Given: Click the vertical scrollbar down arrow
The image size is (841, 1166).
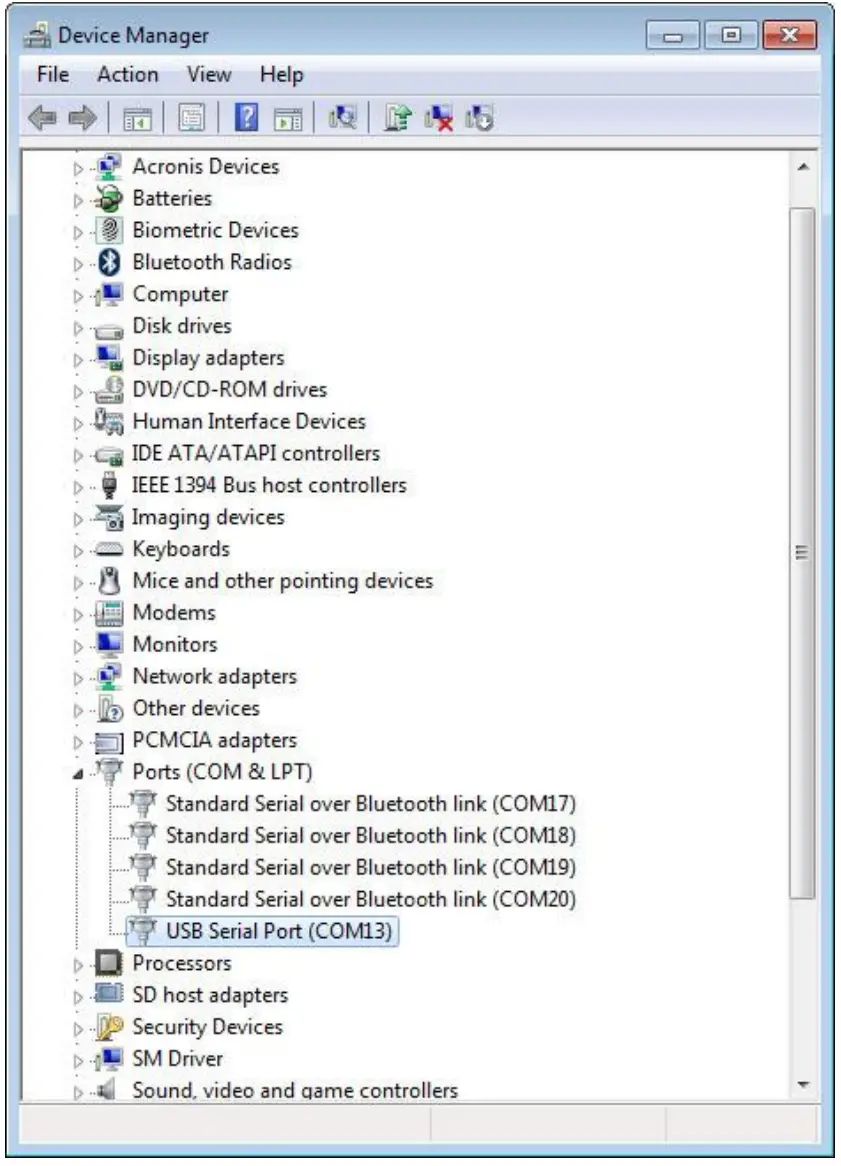Looking at the screenshot, I should tap(802, 1085).
